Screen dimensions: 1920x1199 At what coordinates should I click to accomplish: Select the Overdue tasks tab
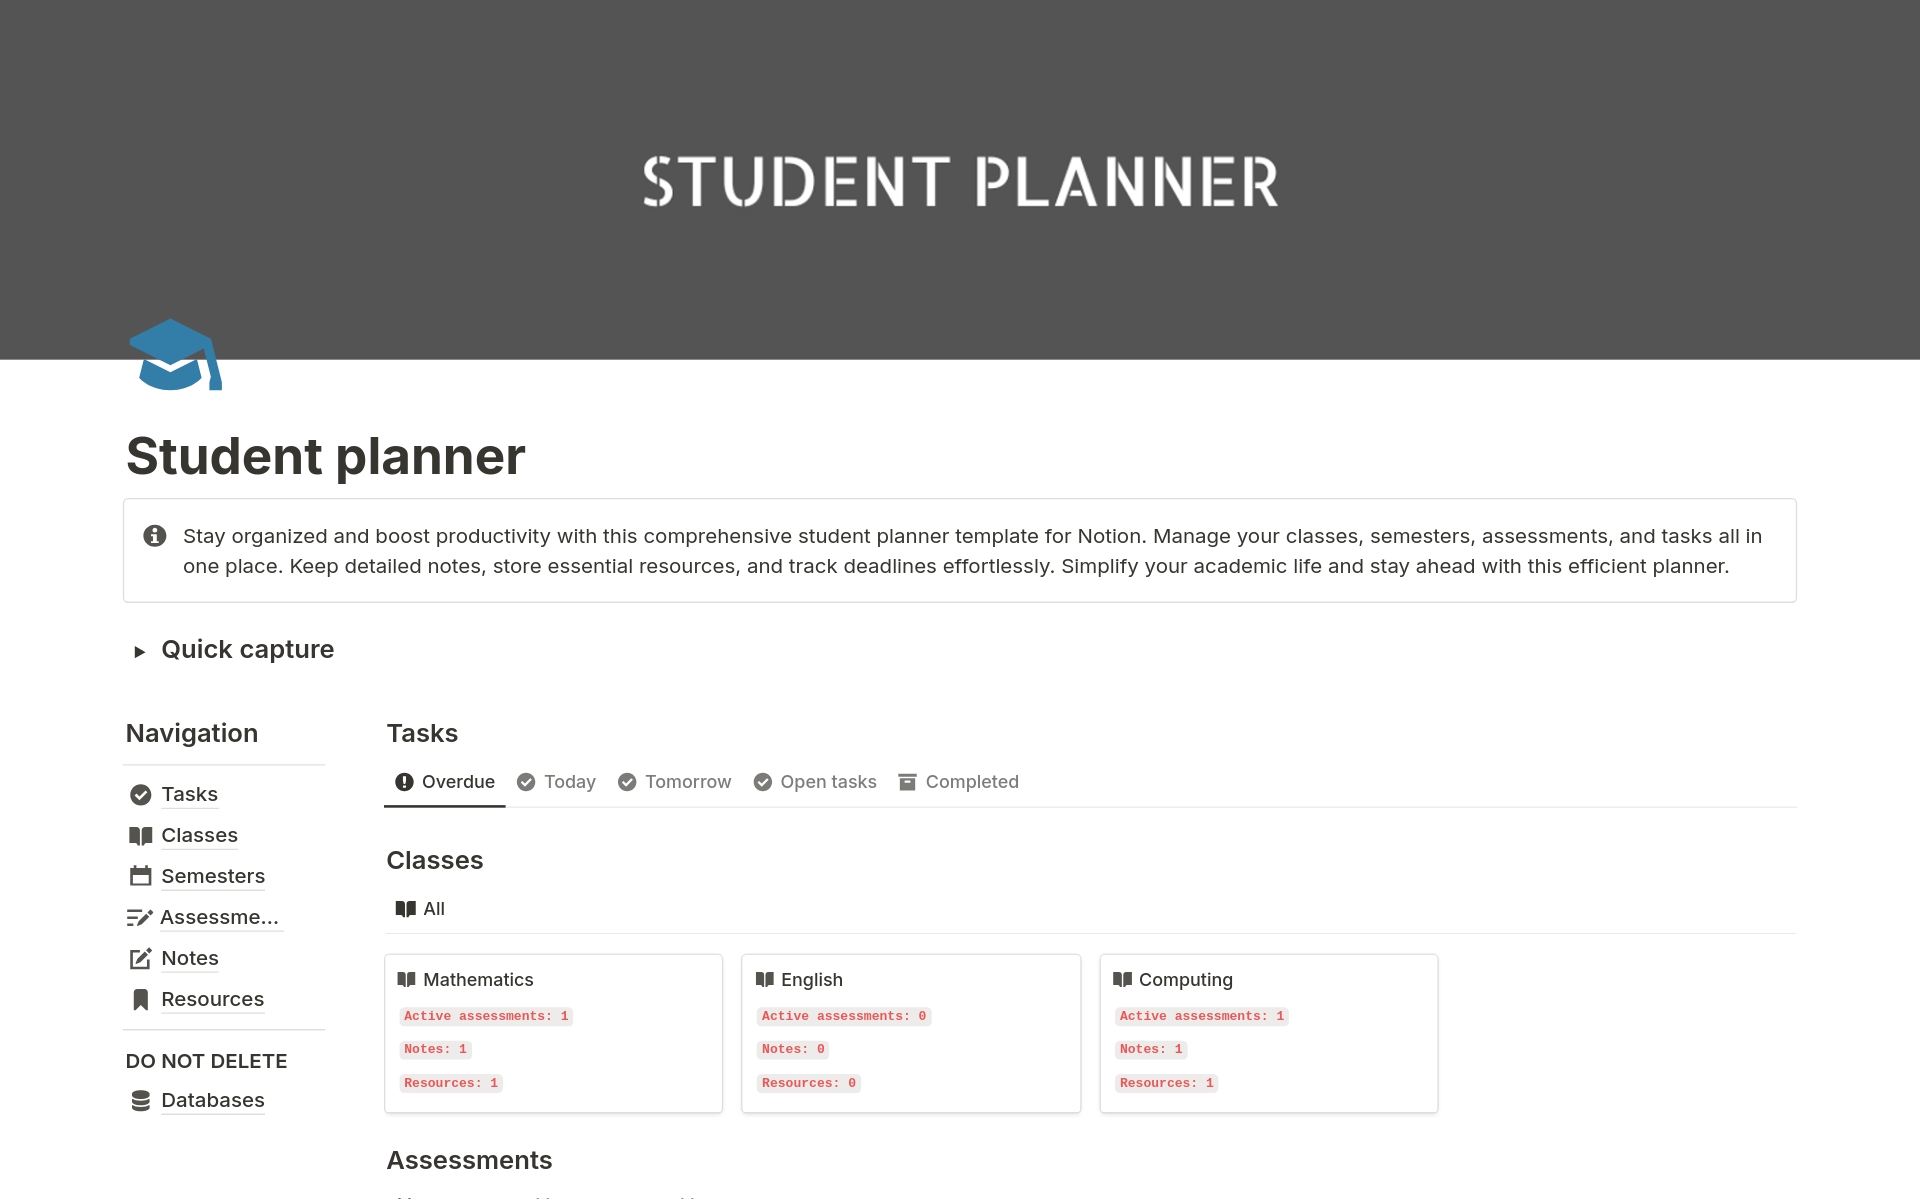tap(445, 782)
